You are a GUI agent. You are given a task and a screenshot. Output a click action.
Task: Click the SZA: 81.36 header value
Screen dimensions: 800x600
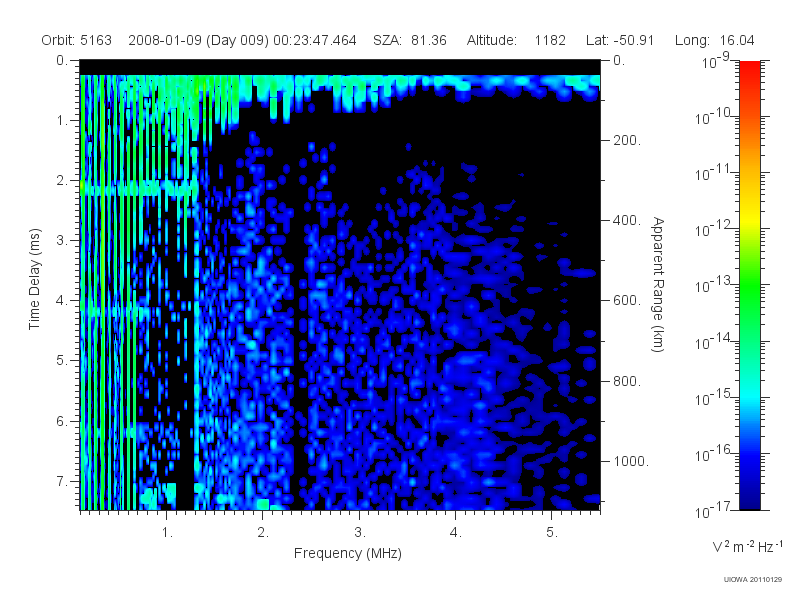[x=410, y=40]
